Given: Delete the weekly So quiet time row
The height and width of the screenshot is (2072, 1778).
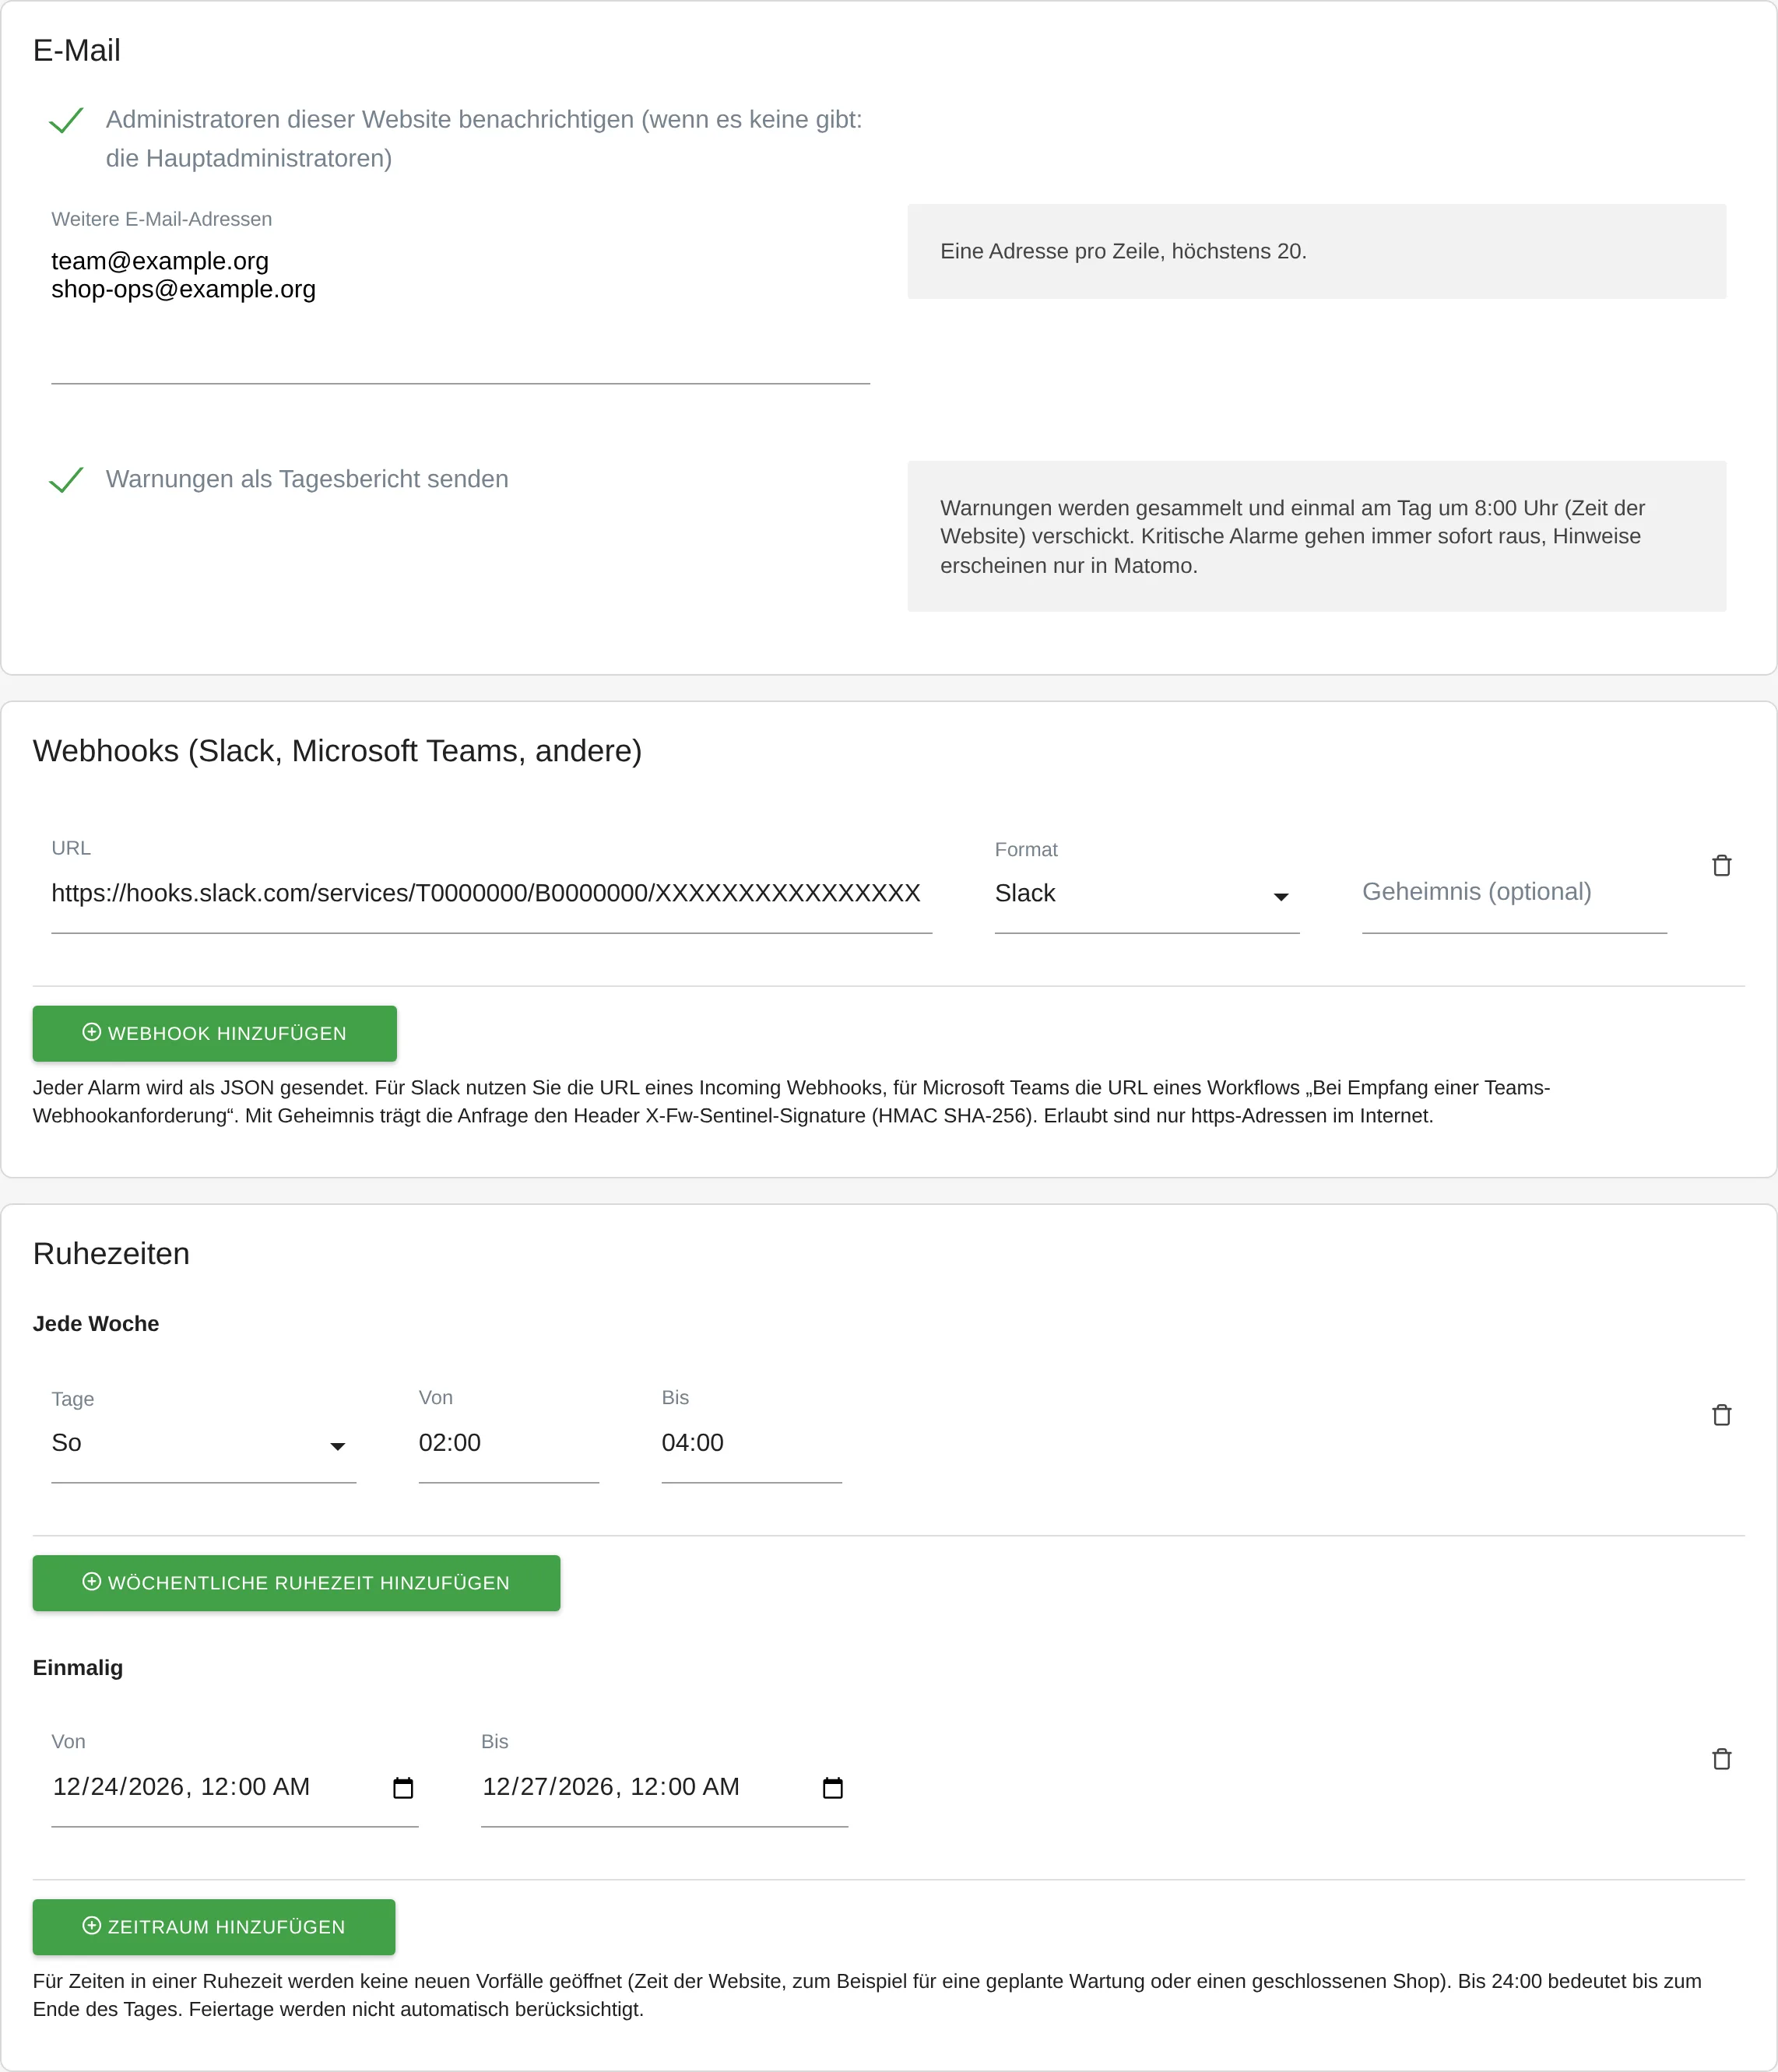Looking at the screenshot, I should tap(1721, 1415).
